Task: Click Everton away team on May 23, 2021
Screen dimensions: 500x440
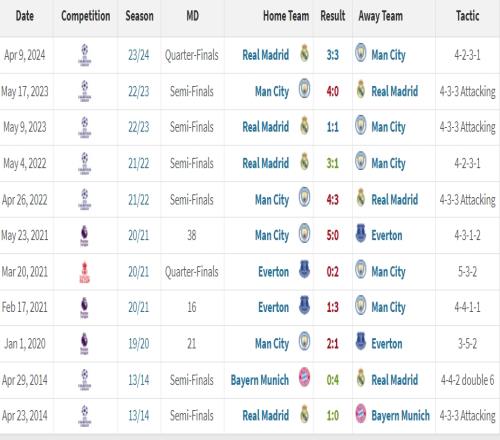Action: (387, 235)
